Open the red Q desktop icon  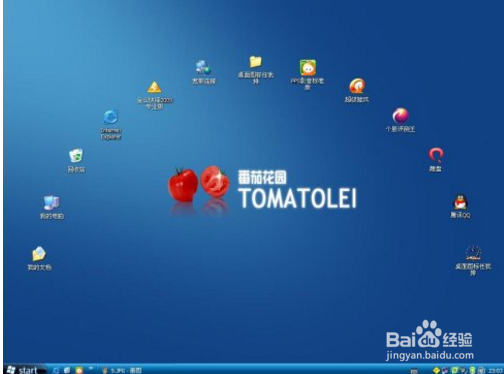(435, 160)
